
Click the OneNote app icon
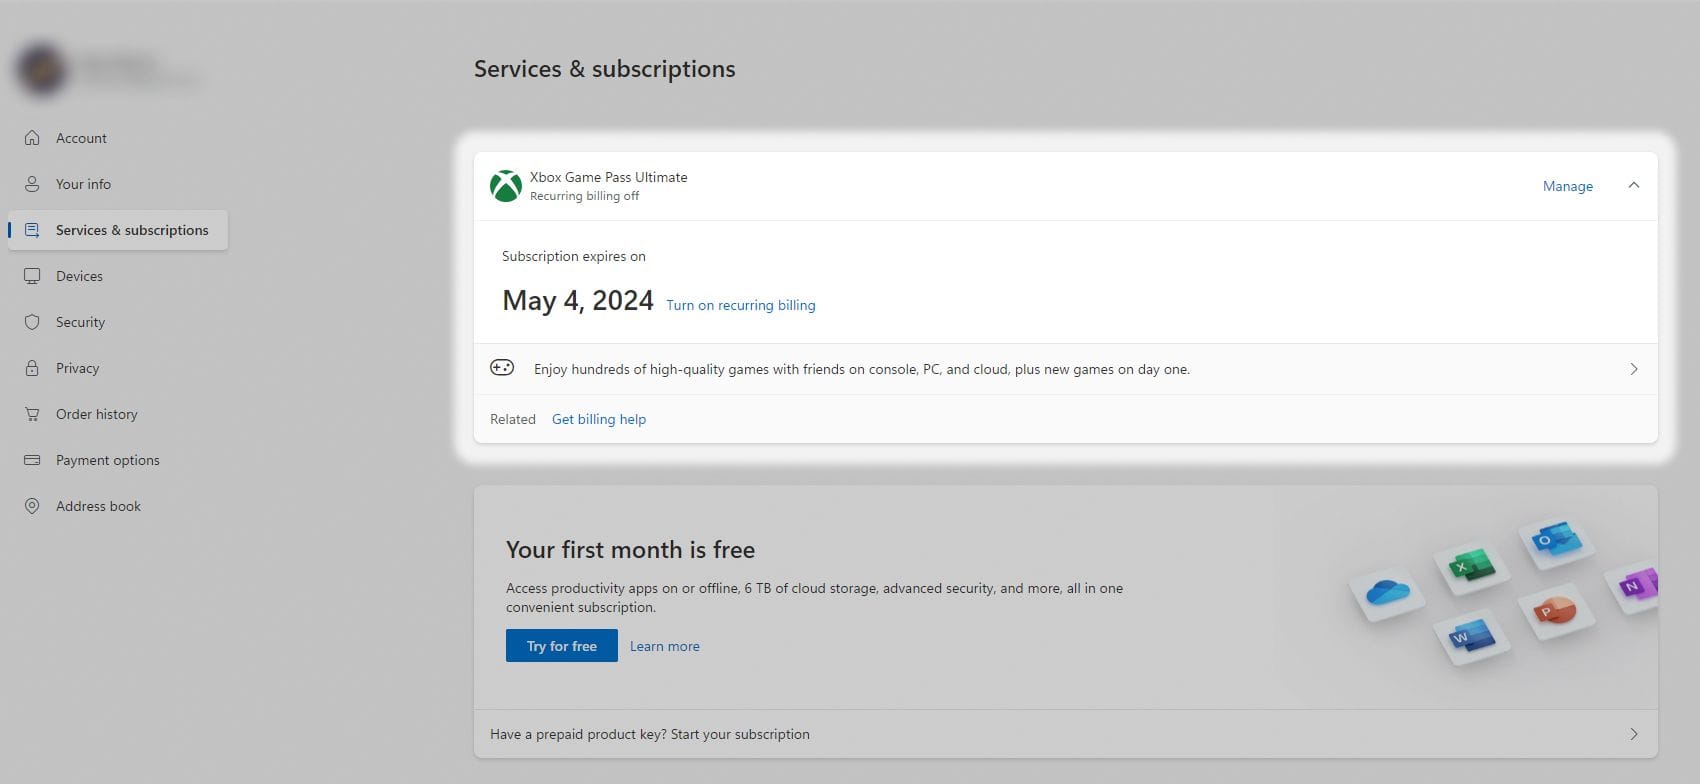[1632, 585]
